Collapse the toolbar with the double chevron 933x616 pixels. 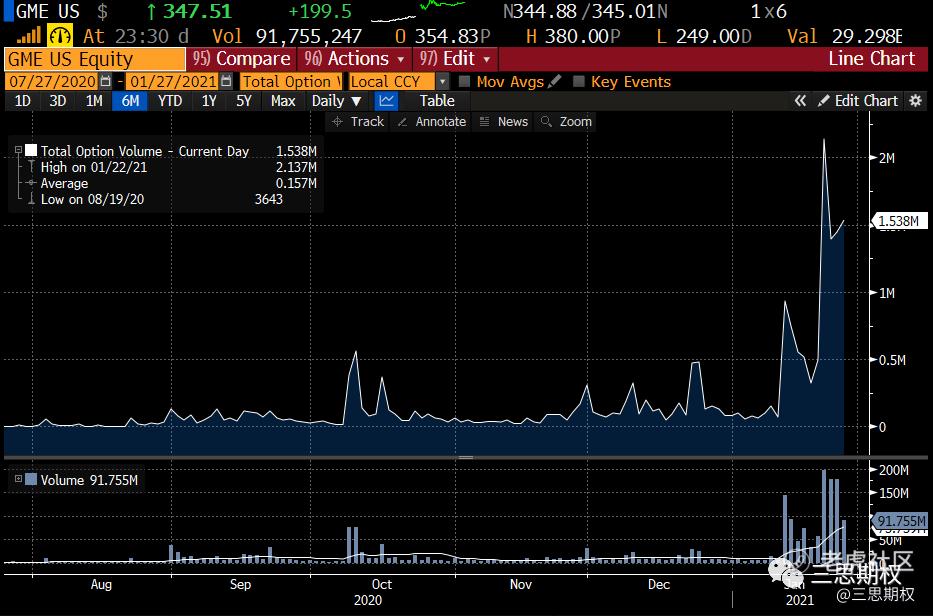(x=800, y=101)
